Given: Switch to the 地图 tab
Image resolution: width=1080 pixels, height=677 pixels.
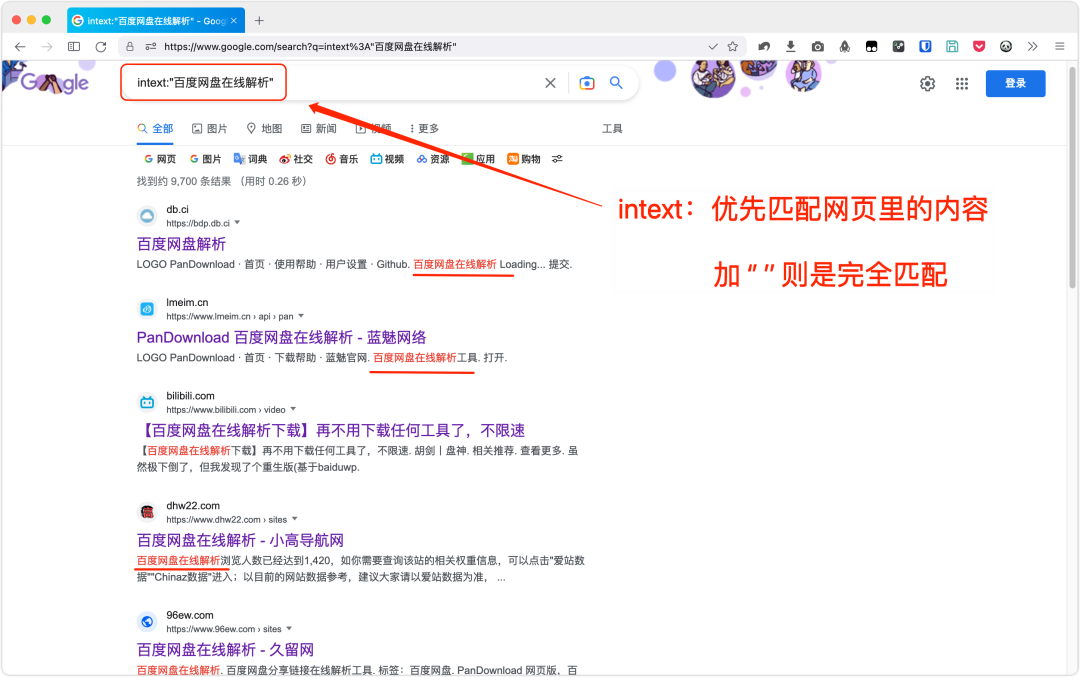Looking at the screenshot, I should [x=264, y=129].
